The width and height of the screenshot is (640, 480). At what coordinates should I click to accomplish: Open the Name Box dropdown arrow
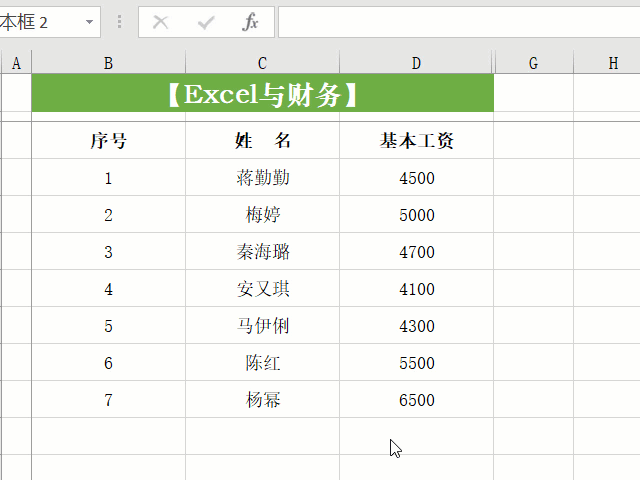point(89,22)
